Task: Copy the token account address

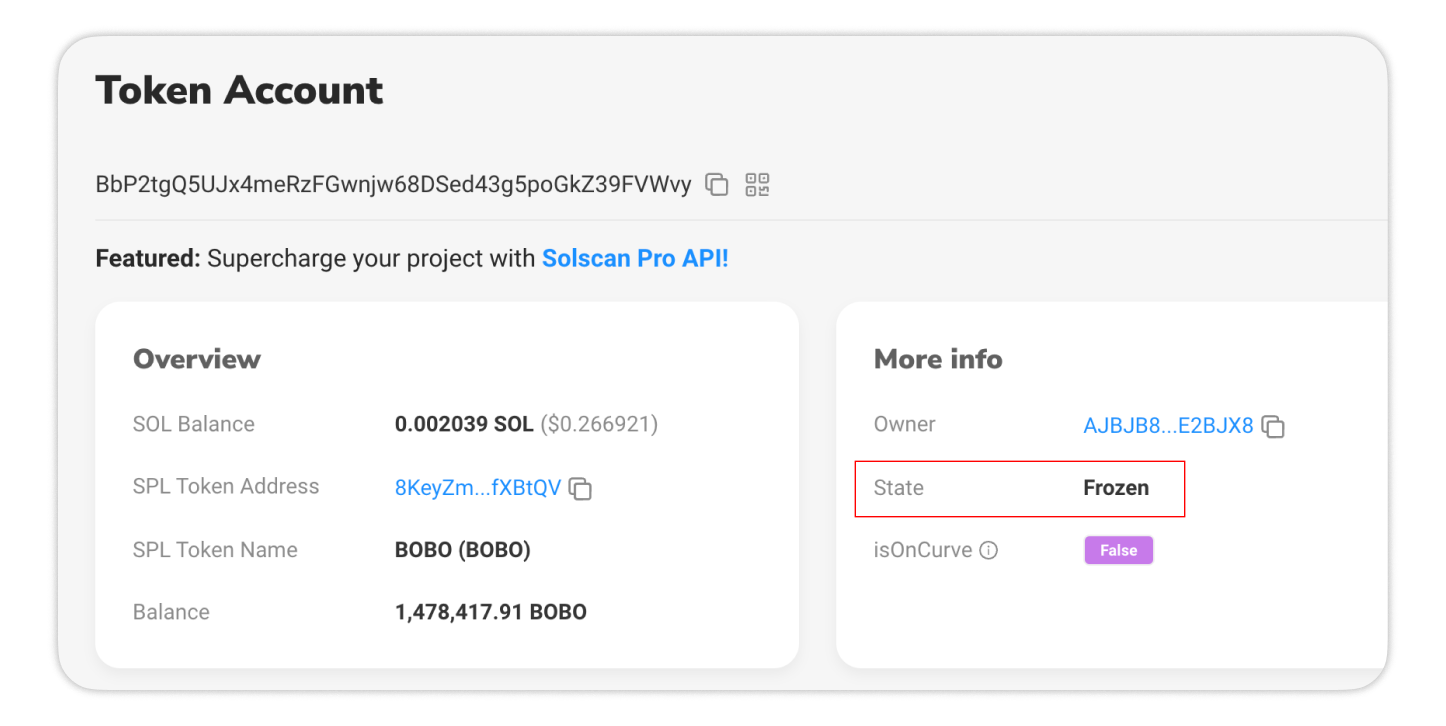Action: [x=717, y=185]
